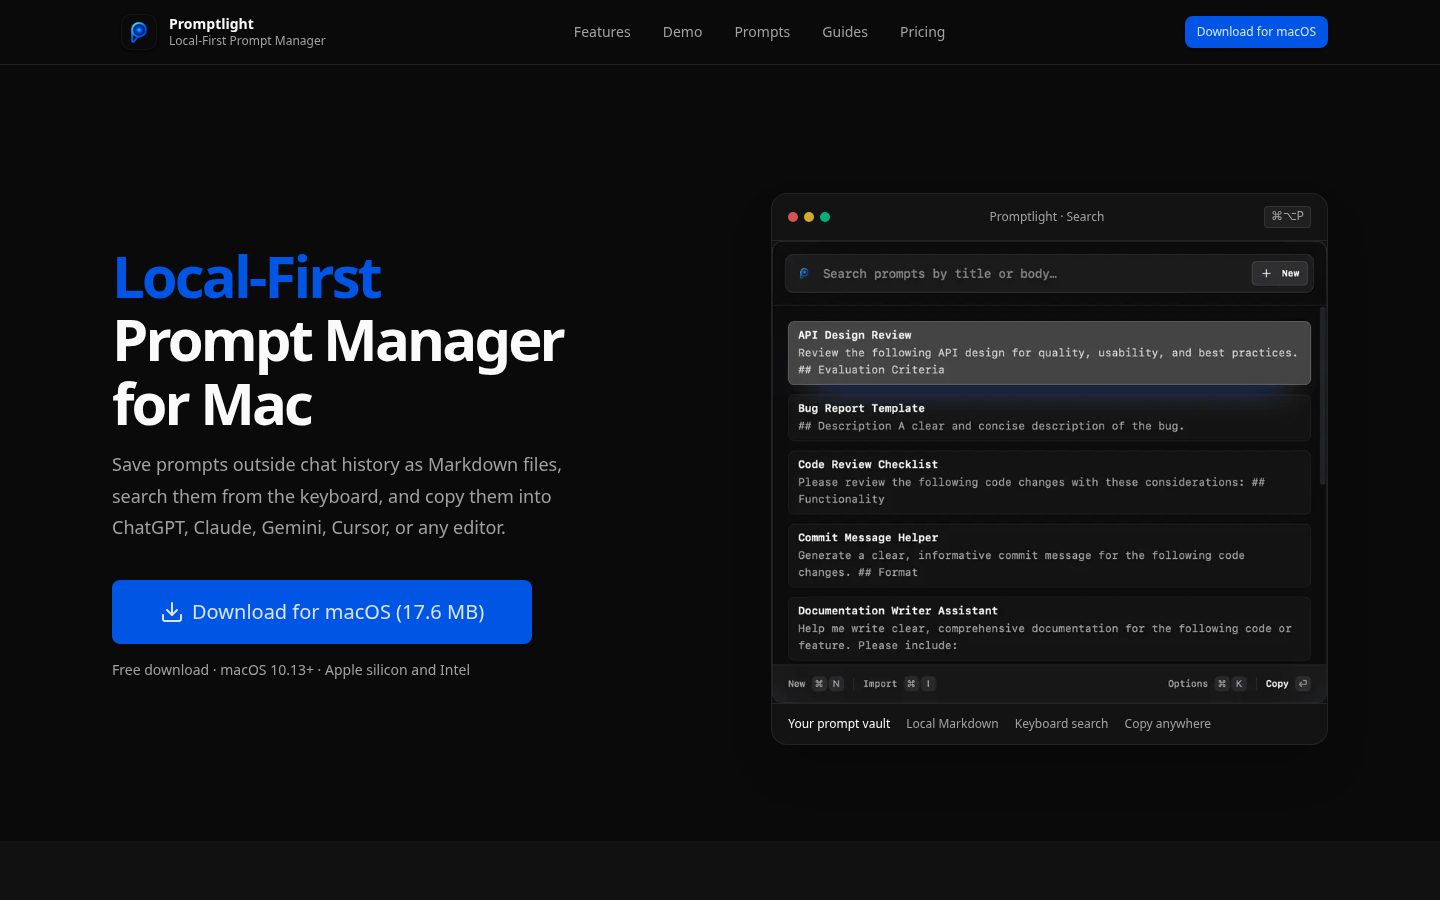Click the ⌘ key icon next to Options
Viewport: 1440px width, 900px height.
pyautogui.click(x=1222, y=684)
